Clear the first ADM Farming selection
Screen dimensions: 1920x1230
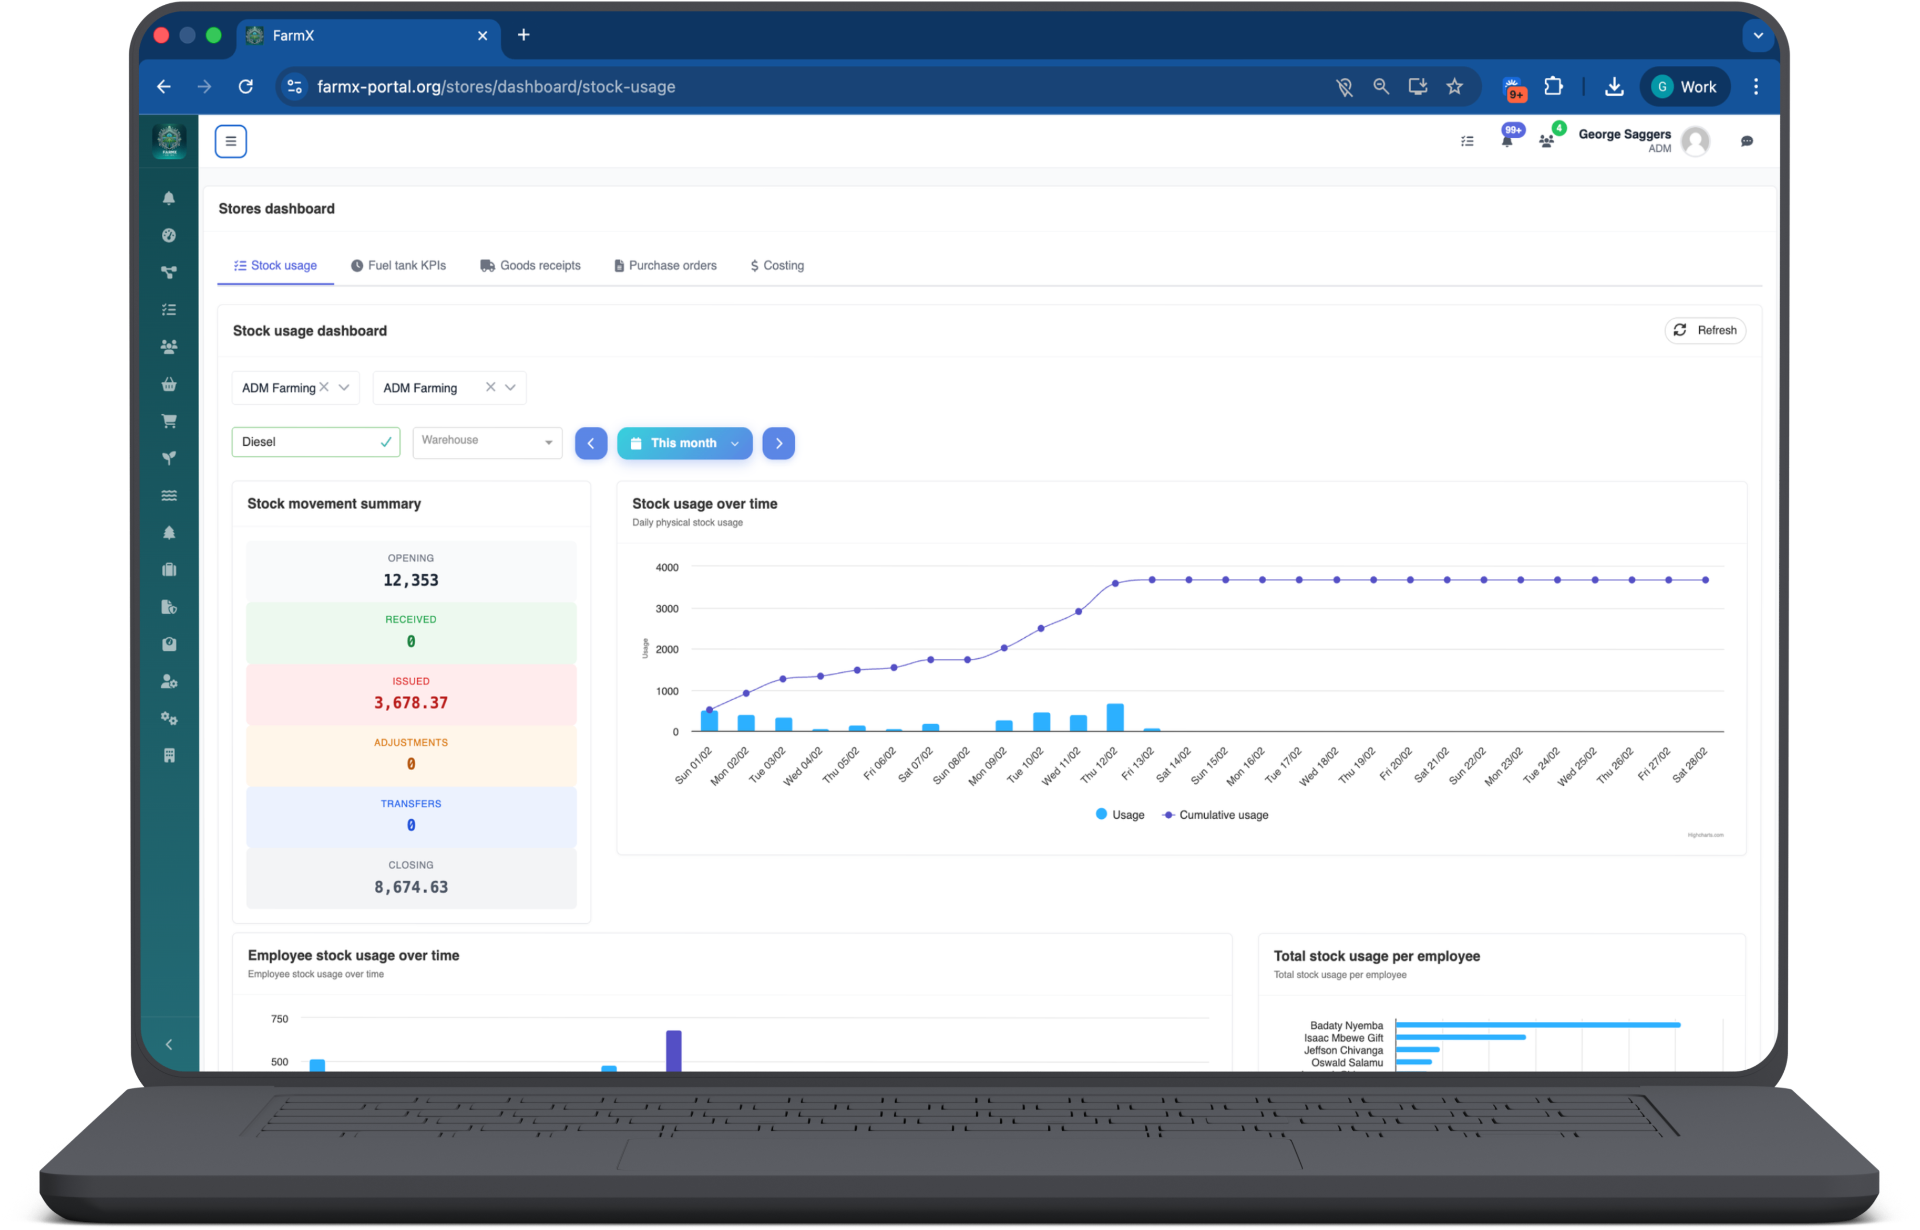pyautogui.click(x=324, y=387)
